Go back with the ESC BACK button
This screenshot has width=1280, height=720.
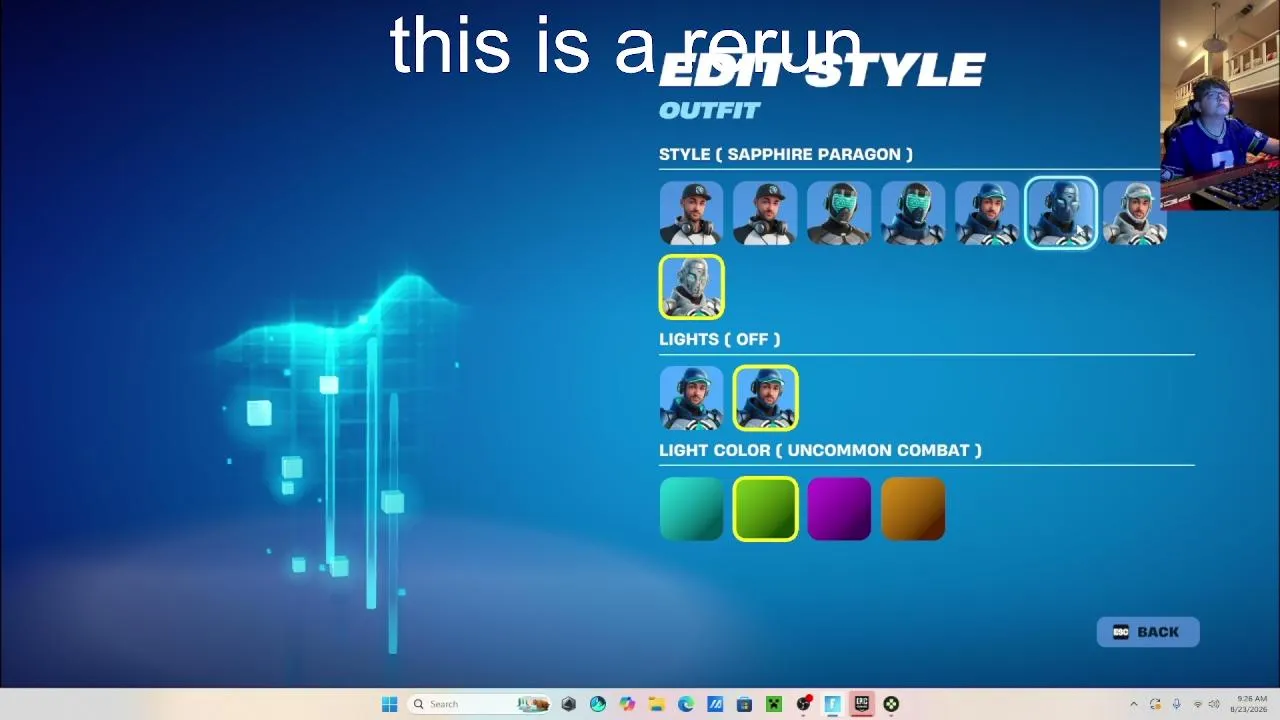point(1148,632)
